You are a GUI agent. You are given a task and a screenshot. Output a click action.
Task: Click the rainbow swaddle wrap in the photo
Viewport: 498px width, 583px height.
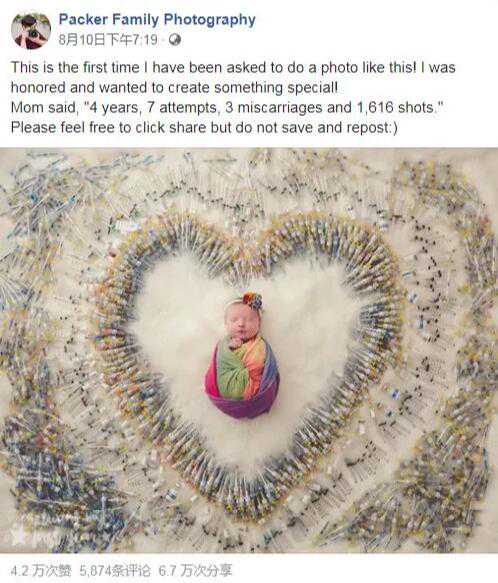(x=242, y=377)
